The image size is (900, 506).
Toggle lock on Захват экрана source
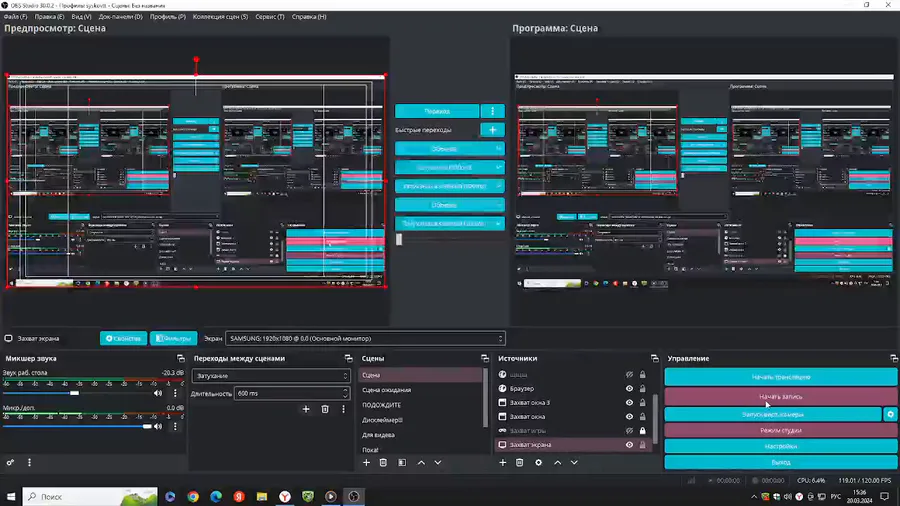click(642, 445)
